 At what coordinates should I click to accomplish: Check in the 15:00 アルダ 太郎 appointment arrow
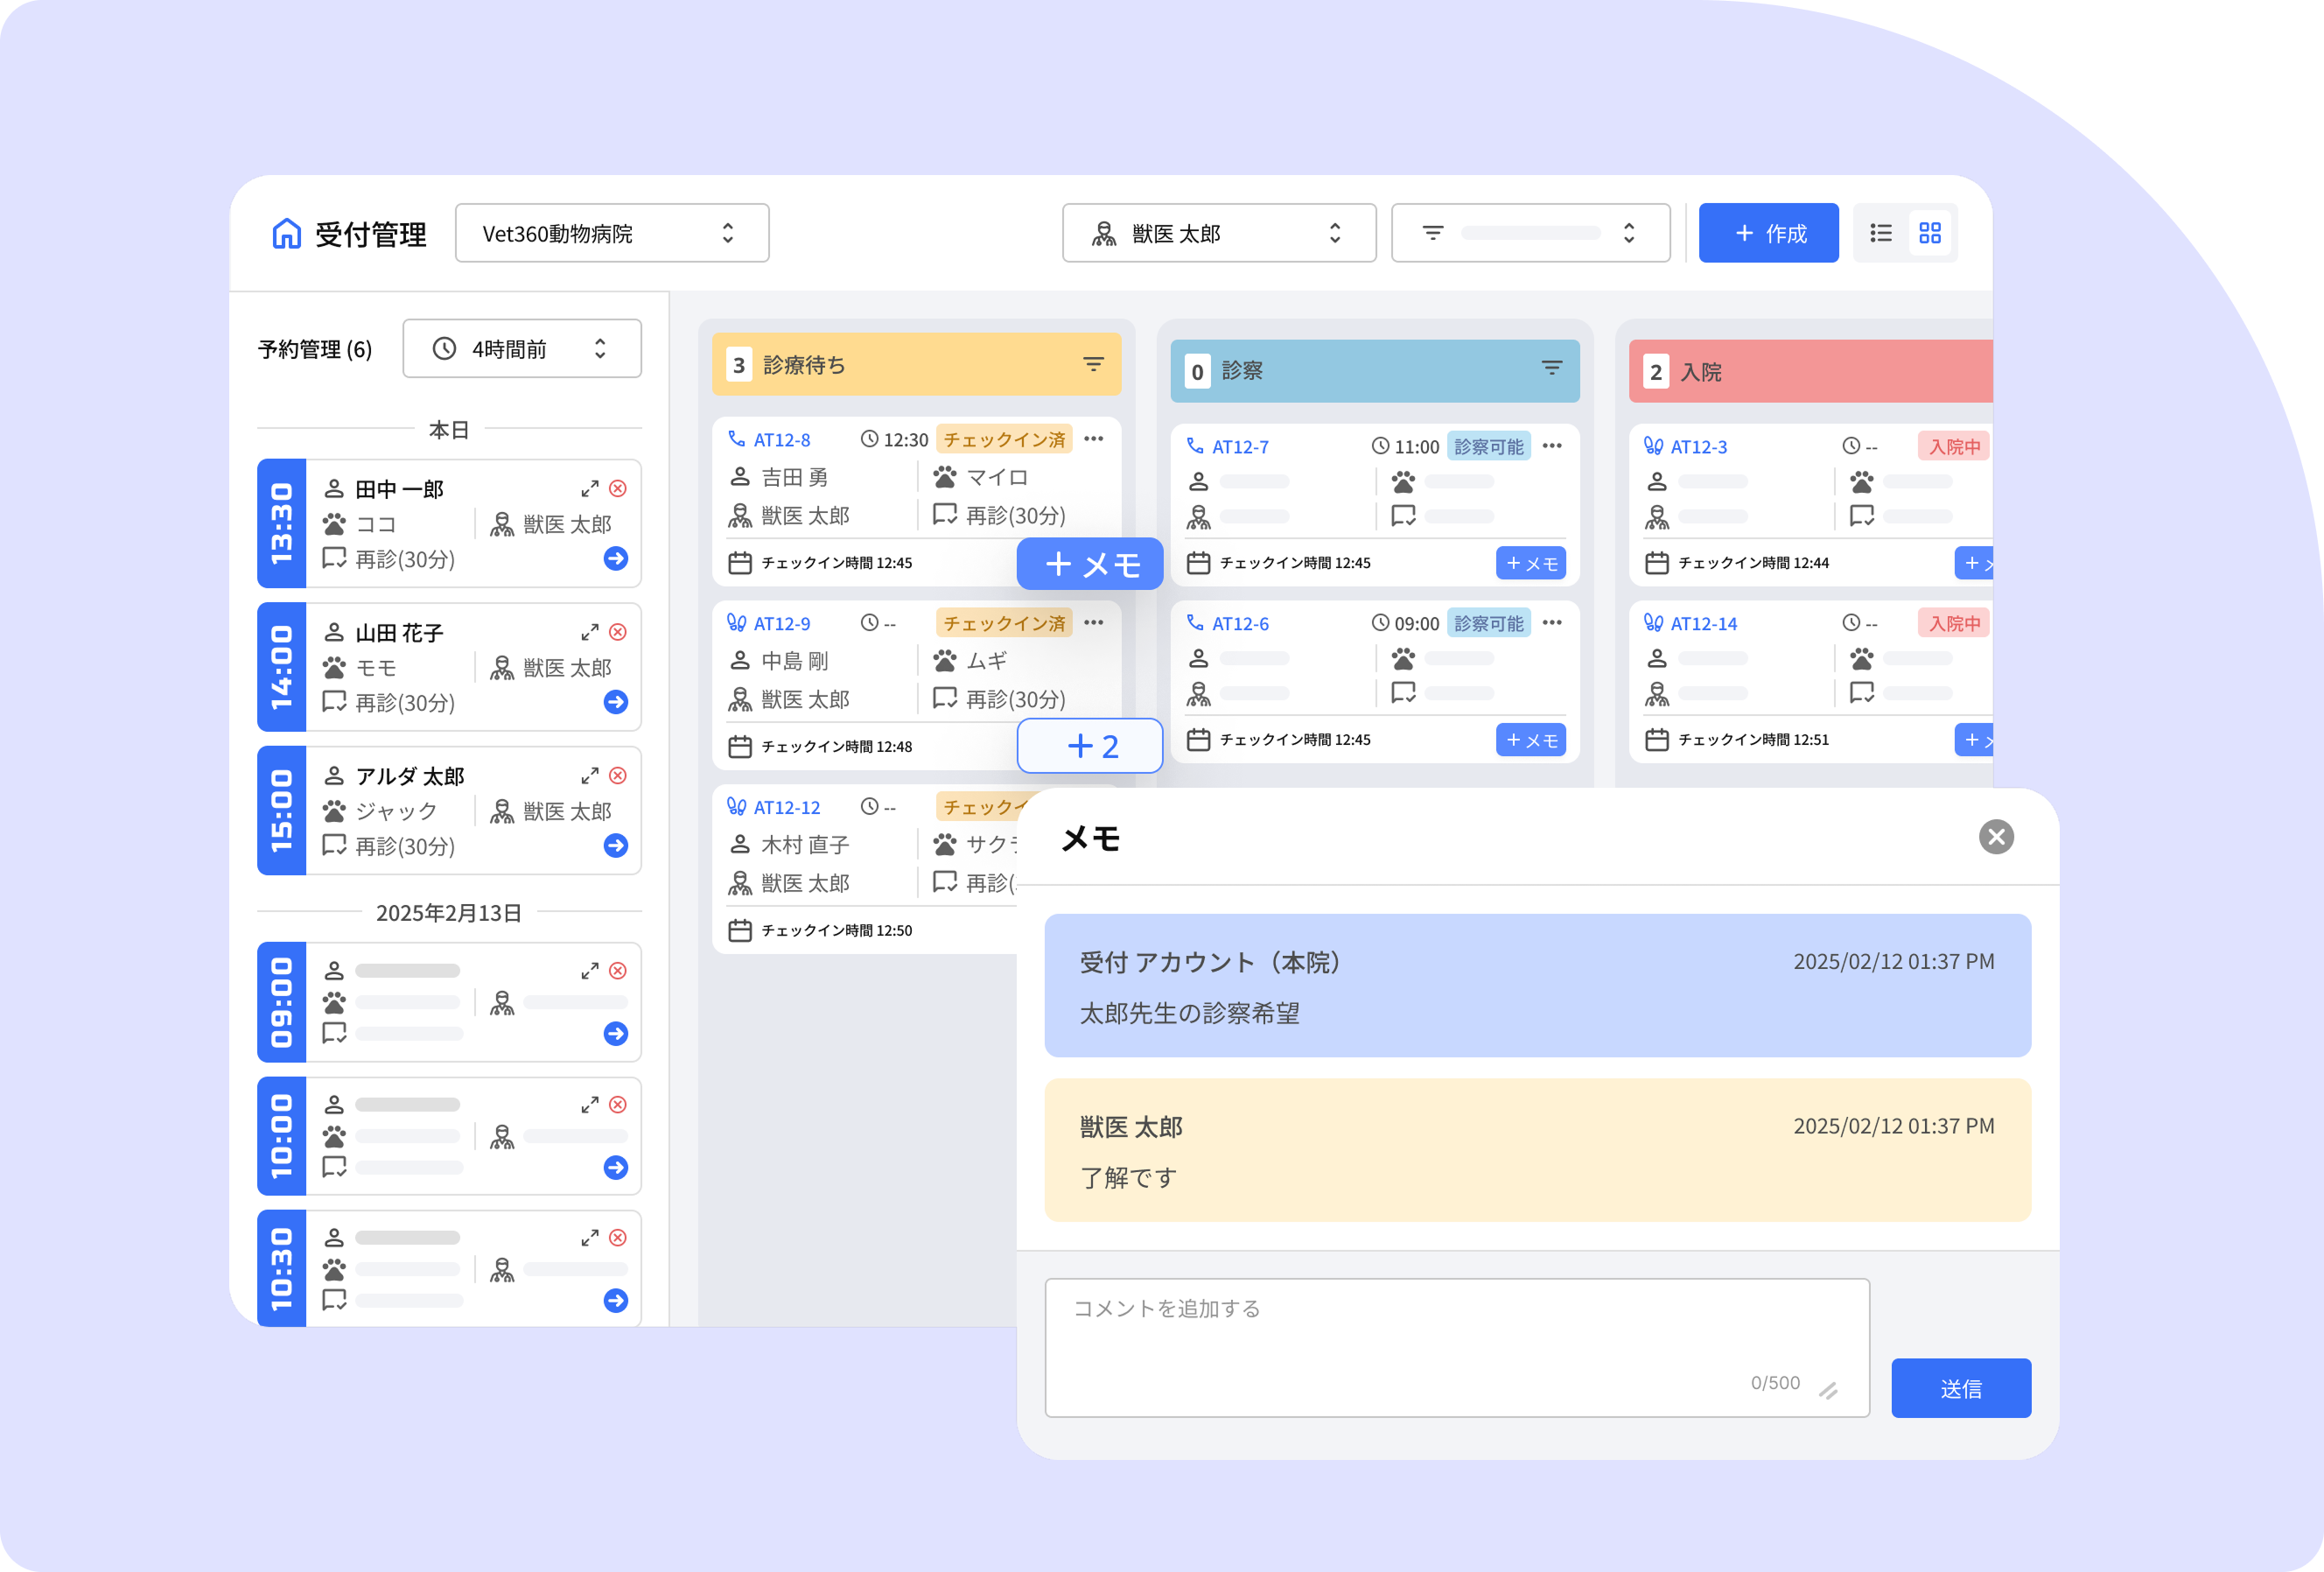click(616, 845)
